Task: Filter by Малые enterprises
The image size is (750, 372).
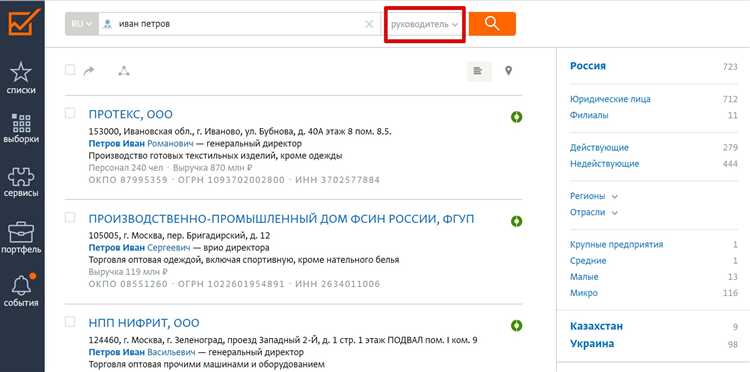Action: [x=584, y=277]
